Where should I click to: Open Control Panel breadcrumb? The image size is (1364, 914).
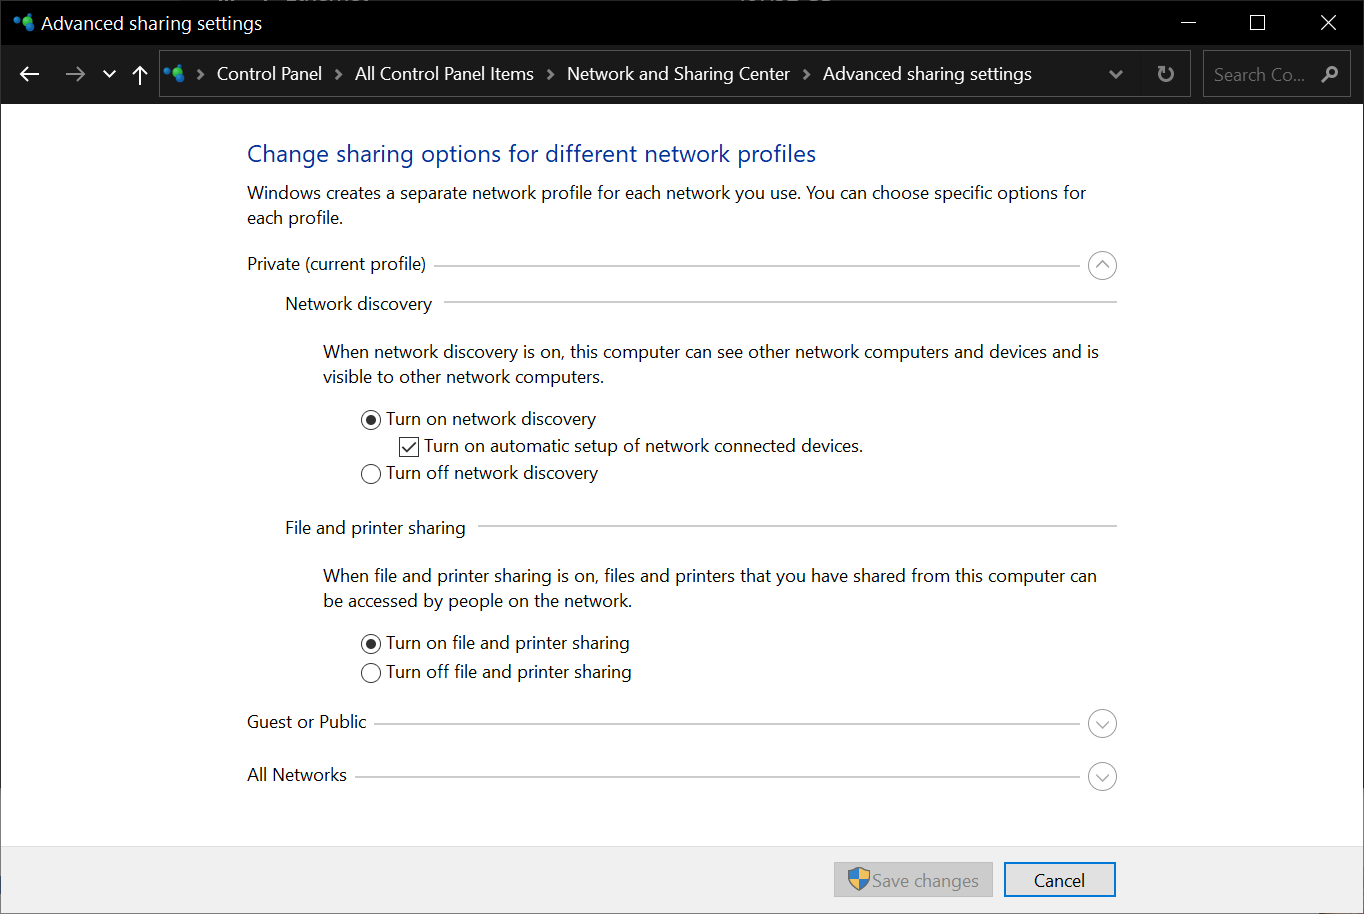pyautogui.click(x=269, y=74)
